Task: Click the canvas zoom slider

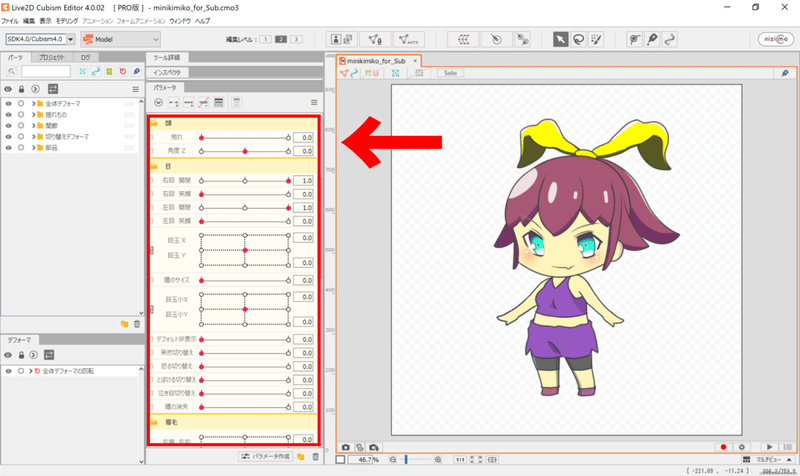Action: click(x=415, y=460)
